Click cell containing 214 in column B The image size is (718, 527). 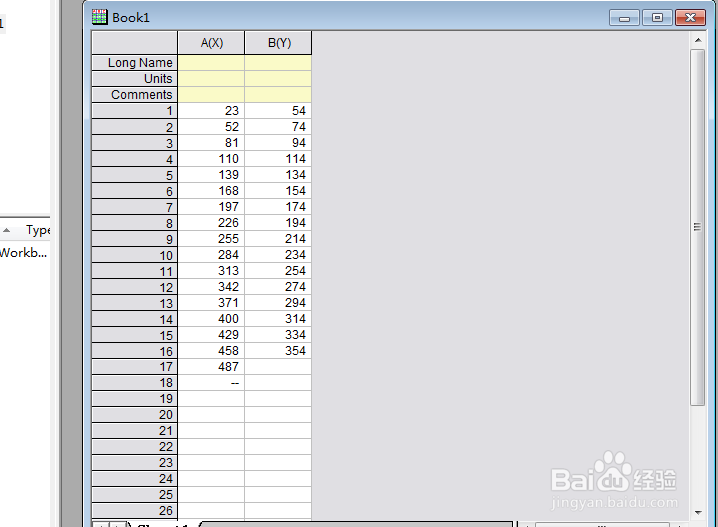pos(278,239)
